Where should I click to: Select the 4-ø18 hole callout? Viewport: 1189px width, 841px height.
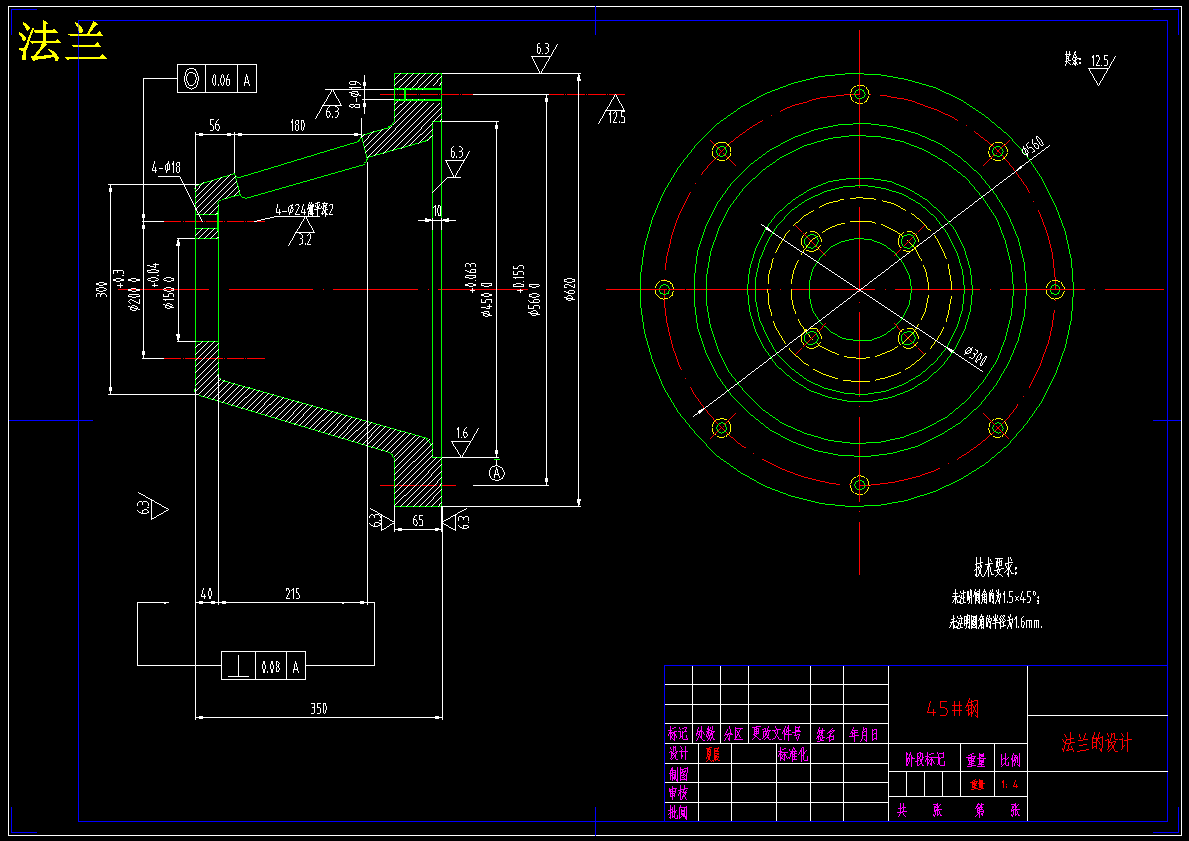click(x=166, y=168)
